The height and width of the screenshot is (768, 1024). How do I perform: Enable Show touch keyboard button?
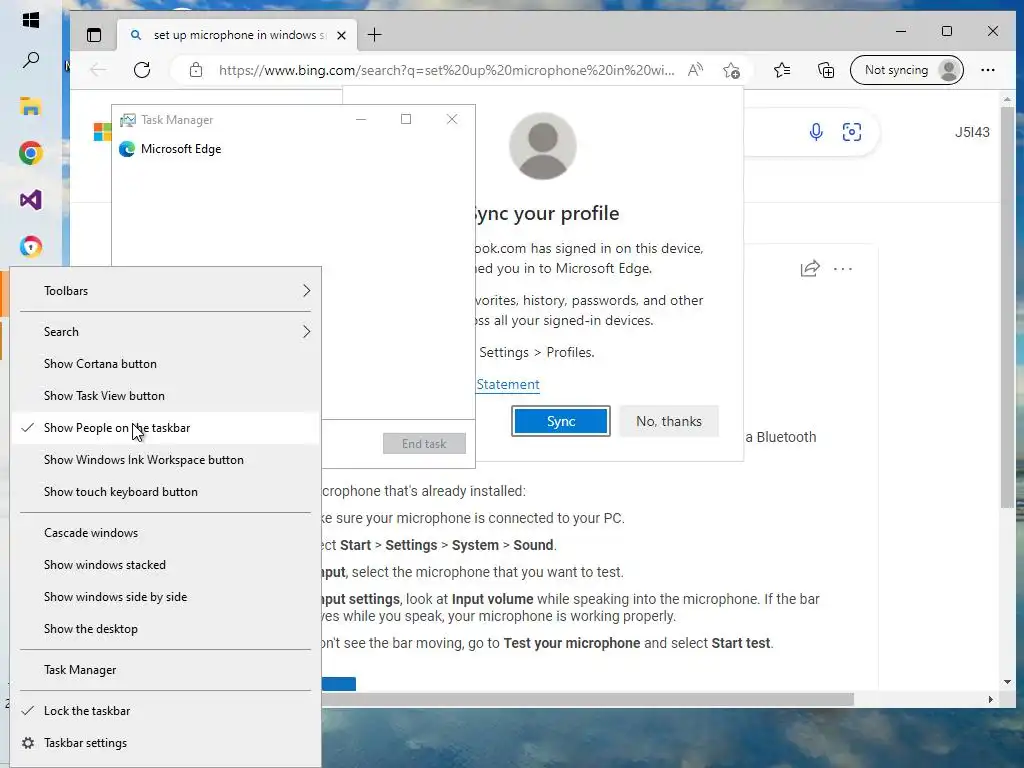tap(166, 492)
